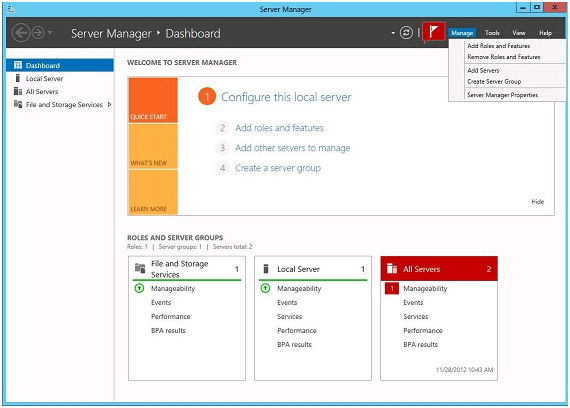570x408 pixels.
Task: Click Add other servers to manage link
Action: coord(293,148)
